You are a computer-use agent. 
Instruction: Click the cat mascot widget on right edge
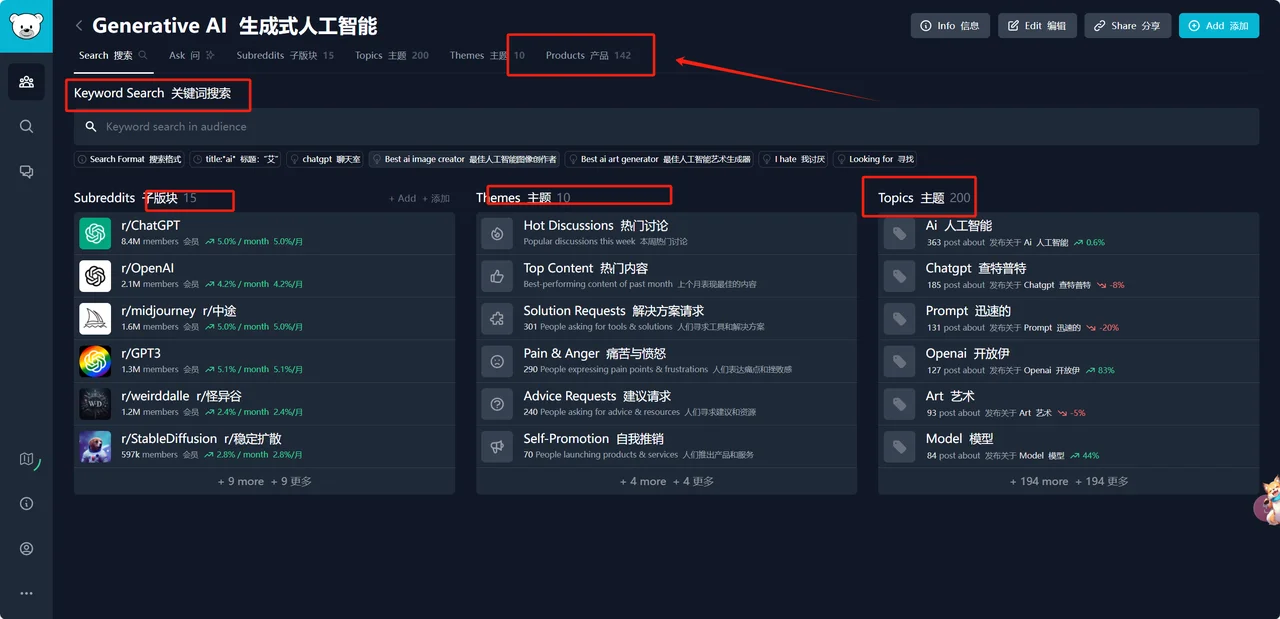click(x=1267, y=501)
